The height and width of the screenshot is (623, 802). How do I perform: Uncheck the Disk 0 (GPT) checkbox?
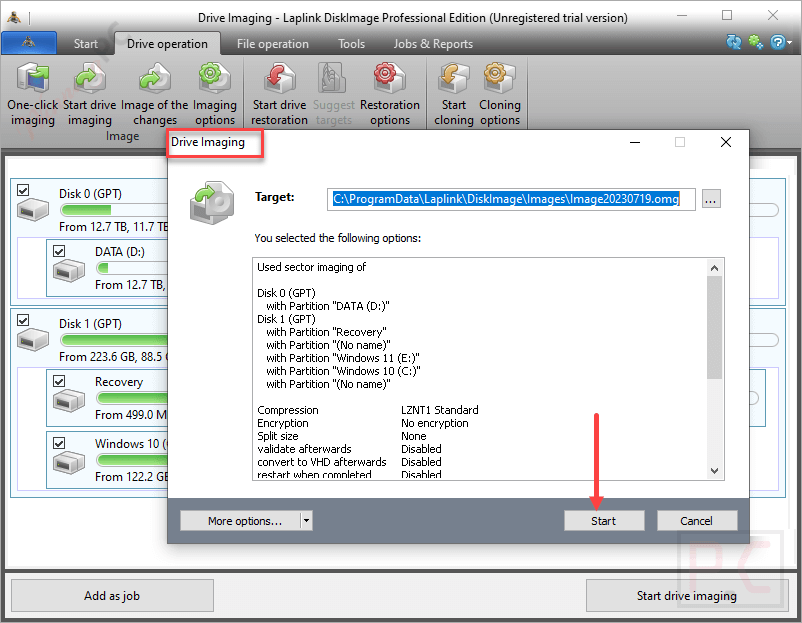tap(23, 190)
